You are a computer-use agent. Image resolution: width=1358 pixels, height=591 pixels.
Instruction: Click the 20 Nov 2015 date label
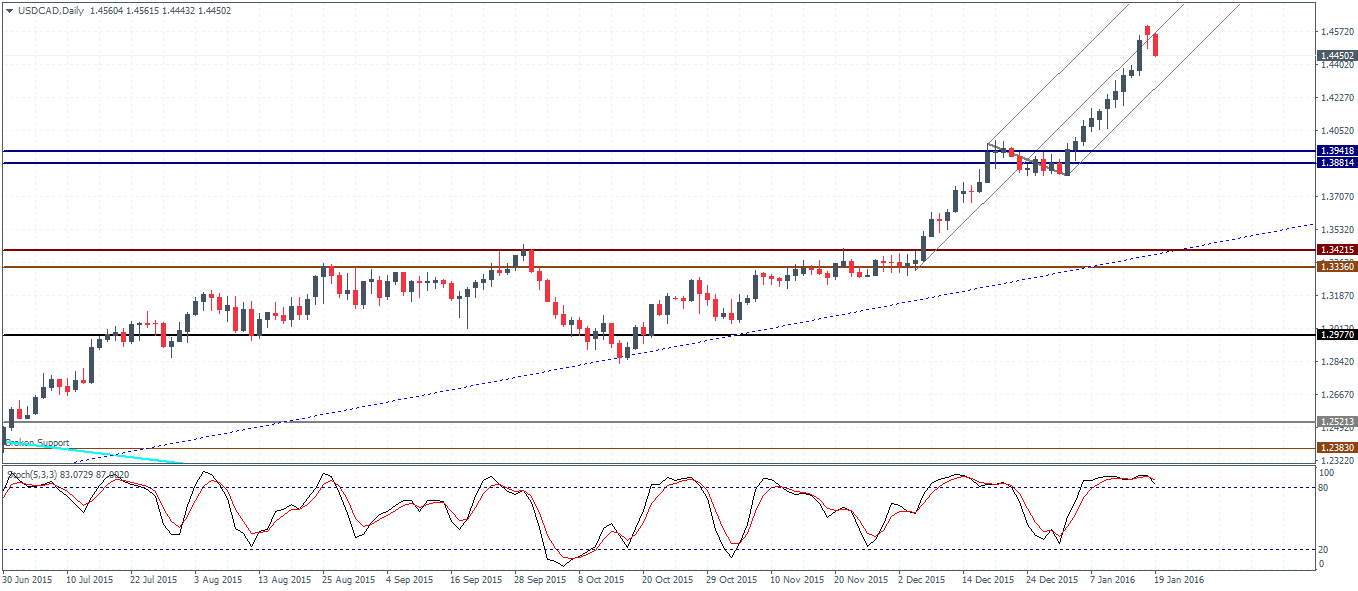point(859,579)
